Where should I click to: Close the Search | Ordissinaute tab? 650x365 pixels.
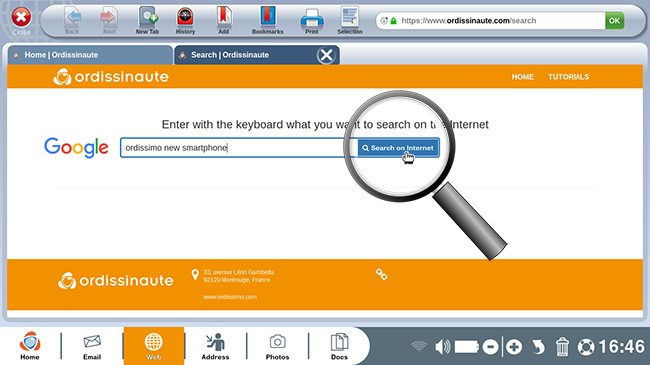(x=327, y=55)
